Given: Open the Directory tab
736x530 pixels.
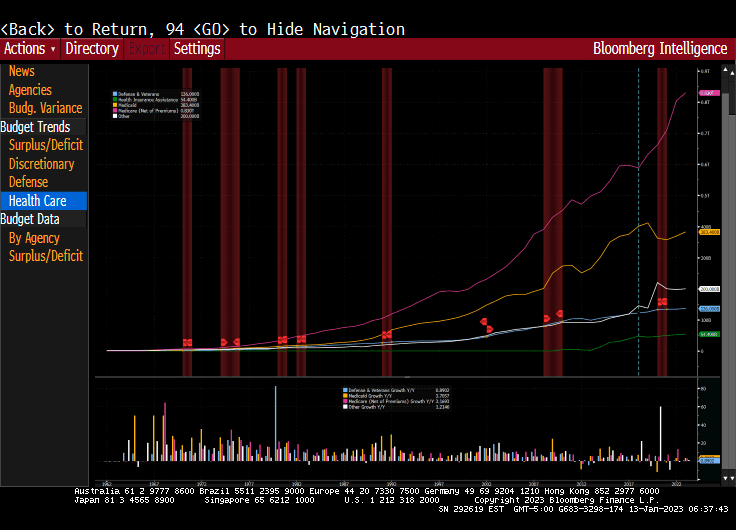Looking at the screenshot, I should (92, 48).
